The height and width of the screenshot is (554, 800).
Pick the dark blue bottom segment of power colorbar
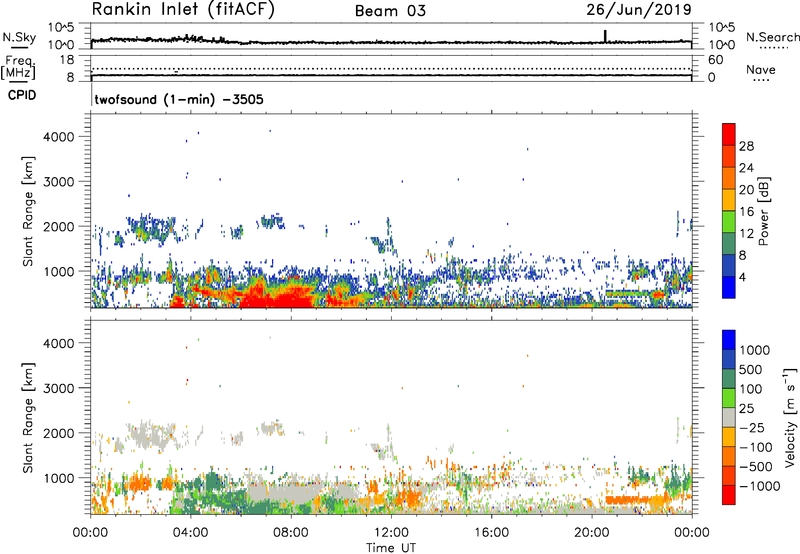(729, 287)
